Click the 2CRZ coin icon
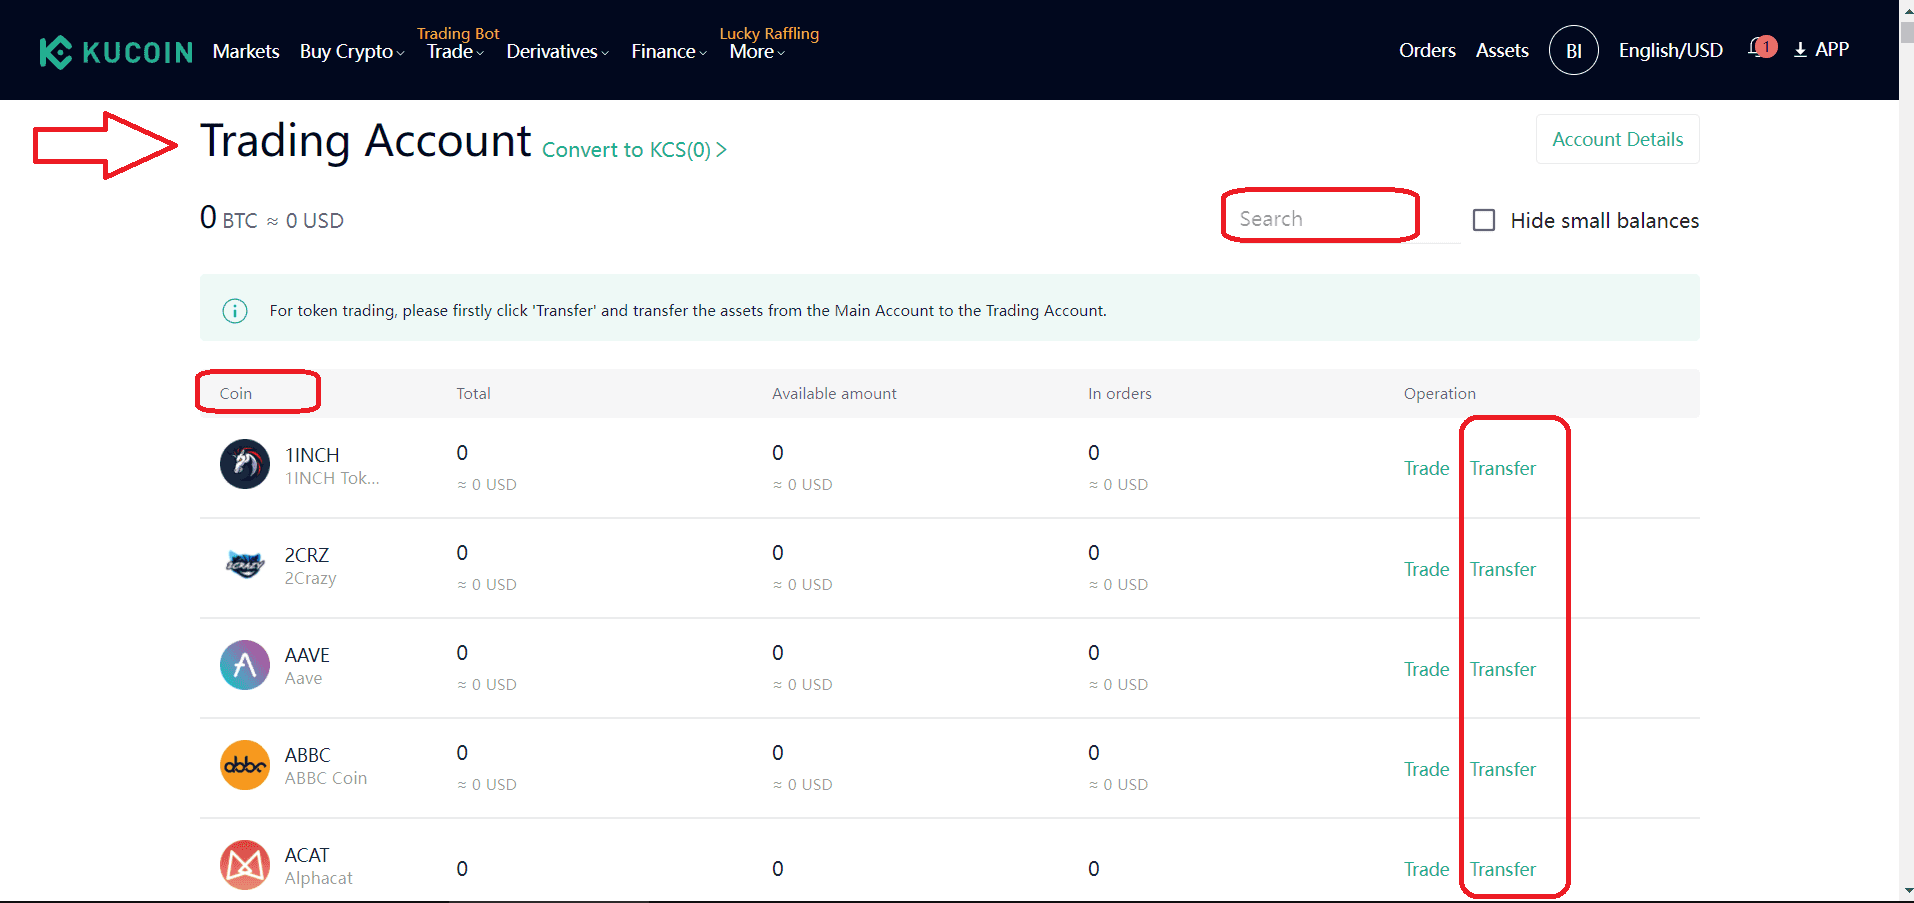This screenshot has height=903, width=1914. [245, 564]
